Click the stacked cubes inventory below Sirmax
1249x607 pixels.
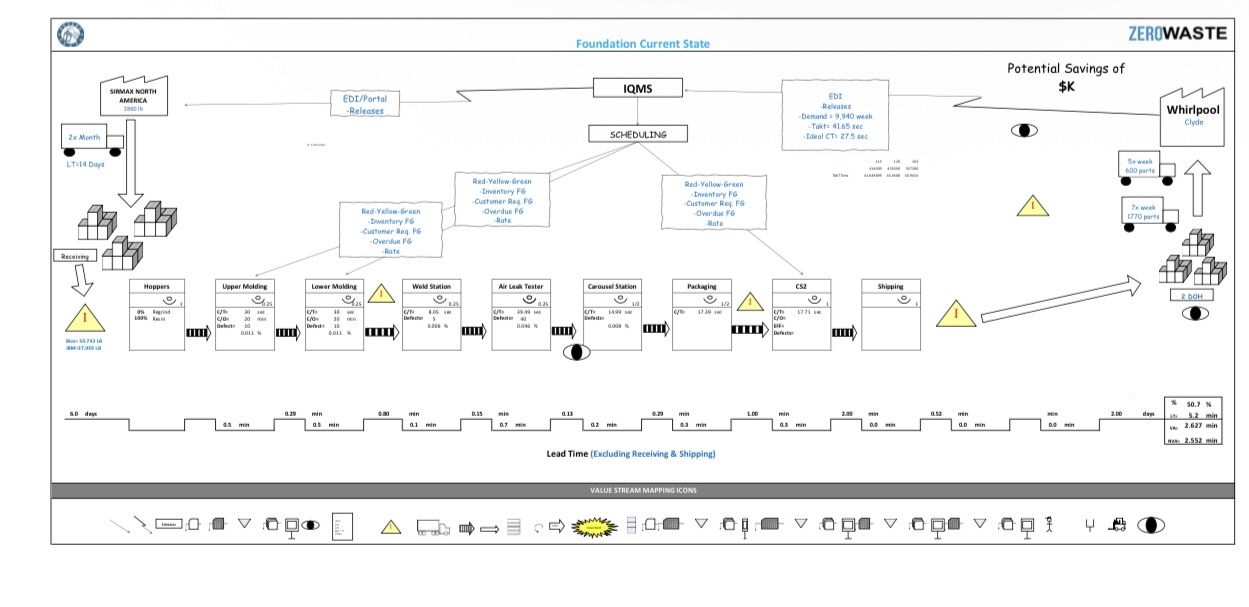(x=127, y=234)
